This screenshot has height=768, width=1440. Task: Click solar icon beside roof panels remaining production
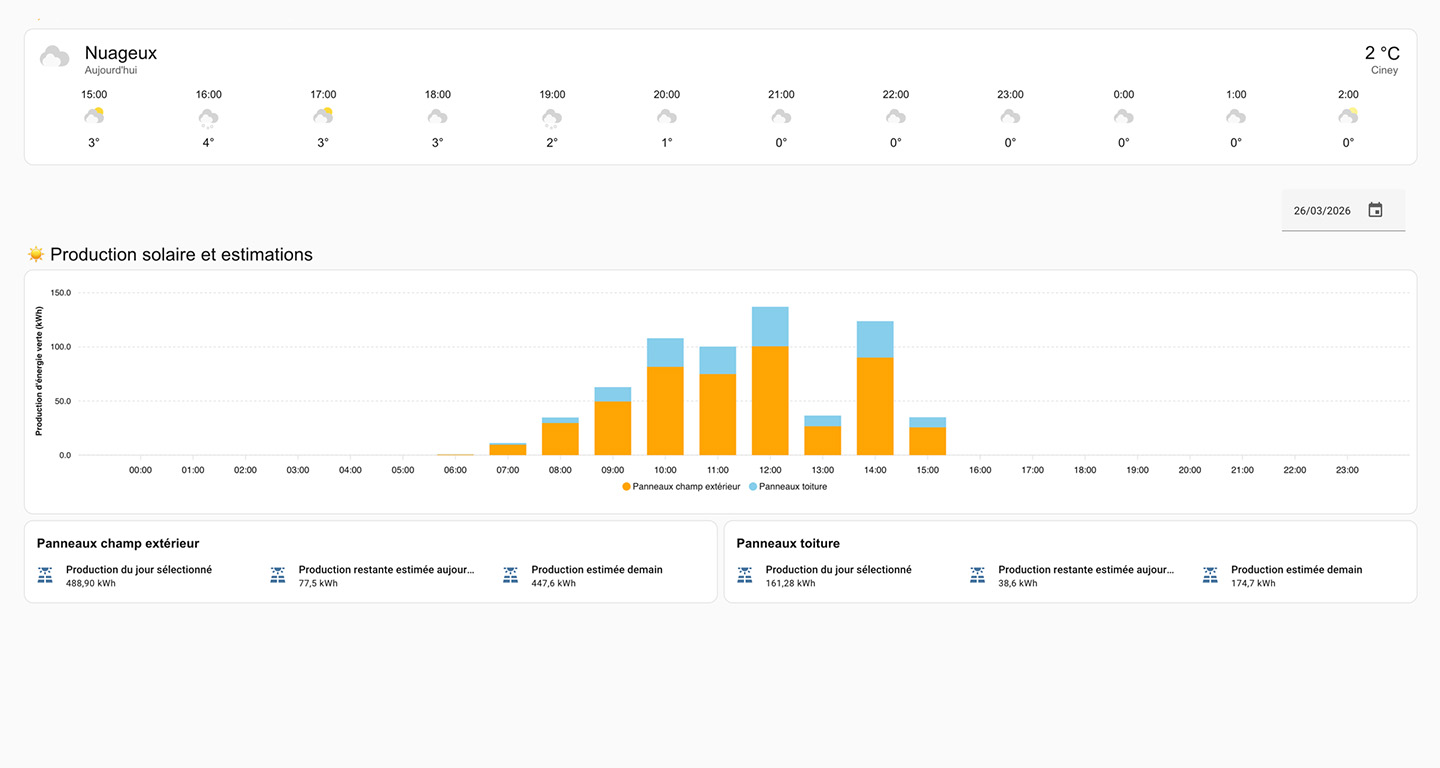(x=977, y=575)
